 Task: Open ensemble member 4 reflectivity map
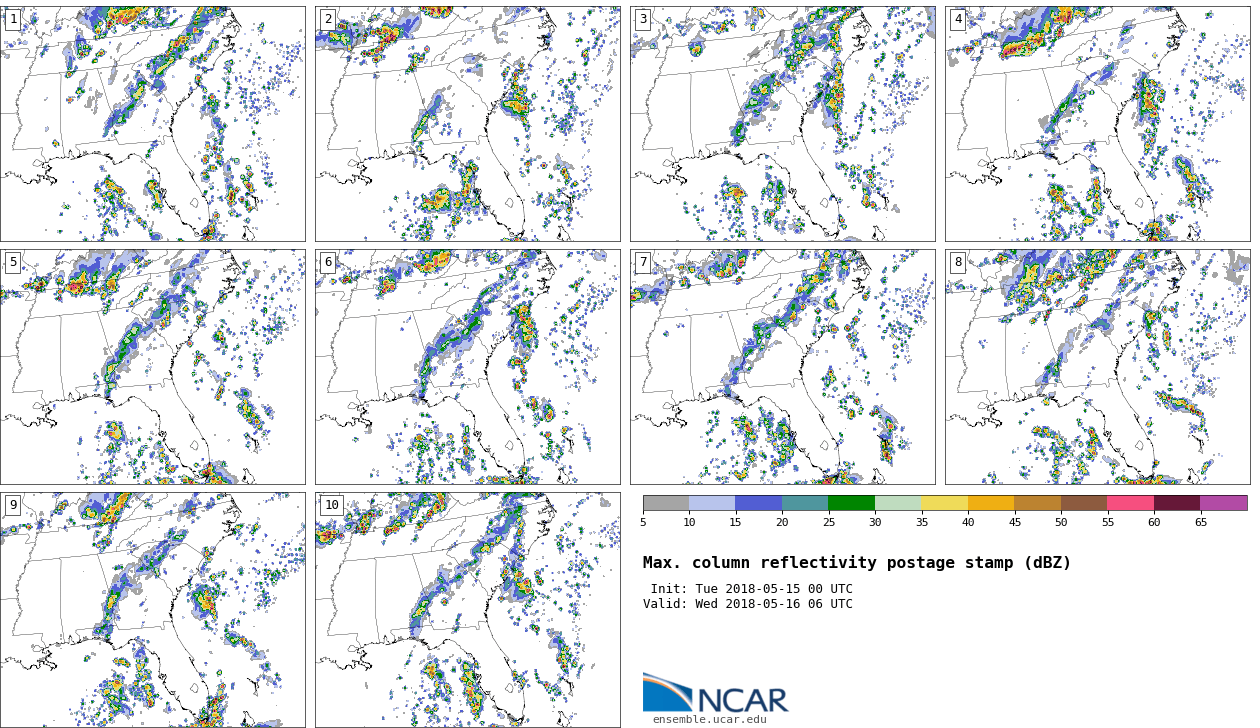click(1097, 123)
